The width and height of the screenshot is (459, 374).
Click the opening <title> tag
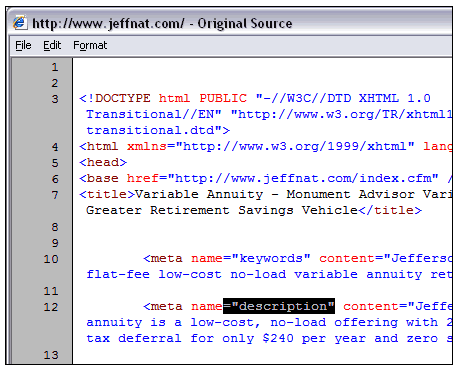coord(107,194)
